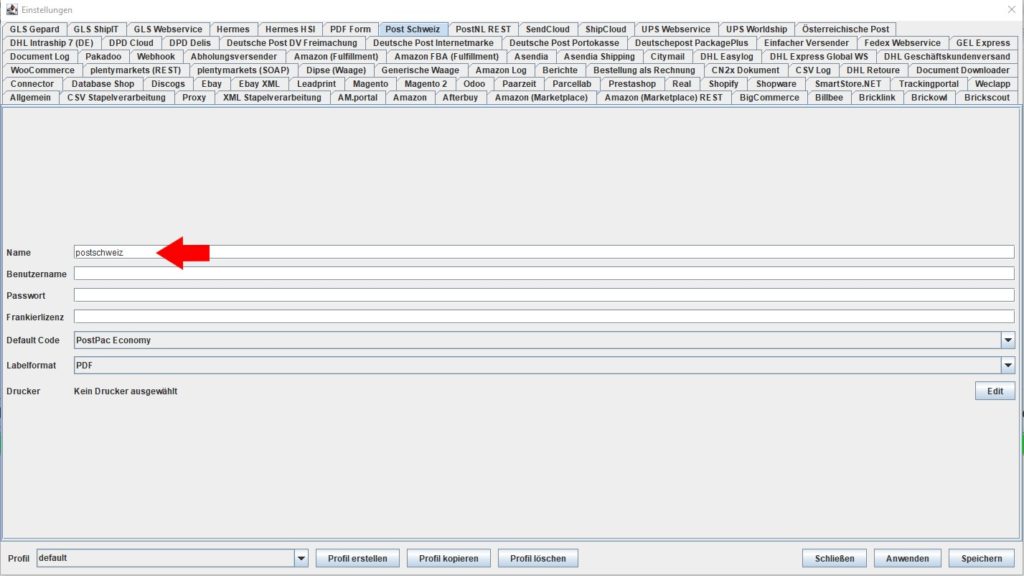Select the Deutsche Post Internetmarke tab
The width and height of the screenshot is (1024, 576).
click(433, 43)
